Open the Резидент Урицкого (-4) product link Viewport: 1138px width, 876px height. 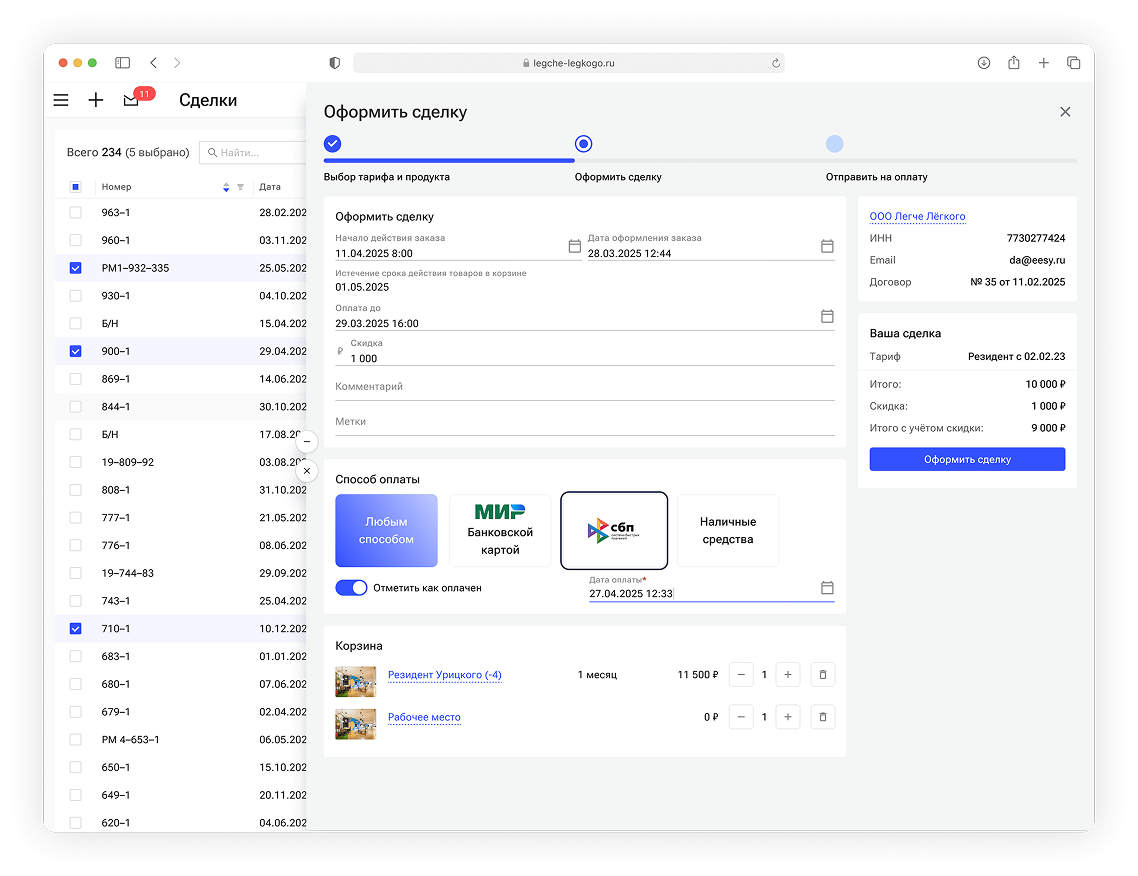click(x=445, y=675)
